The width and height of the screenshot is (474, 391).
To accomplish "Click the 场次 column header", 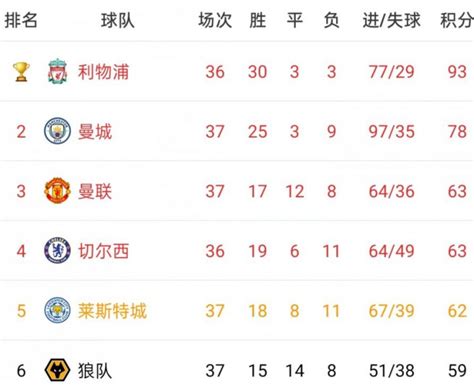I will point(215,20).
